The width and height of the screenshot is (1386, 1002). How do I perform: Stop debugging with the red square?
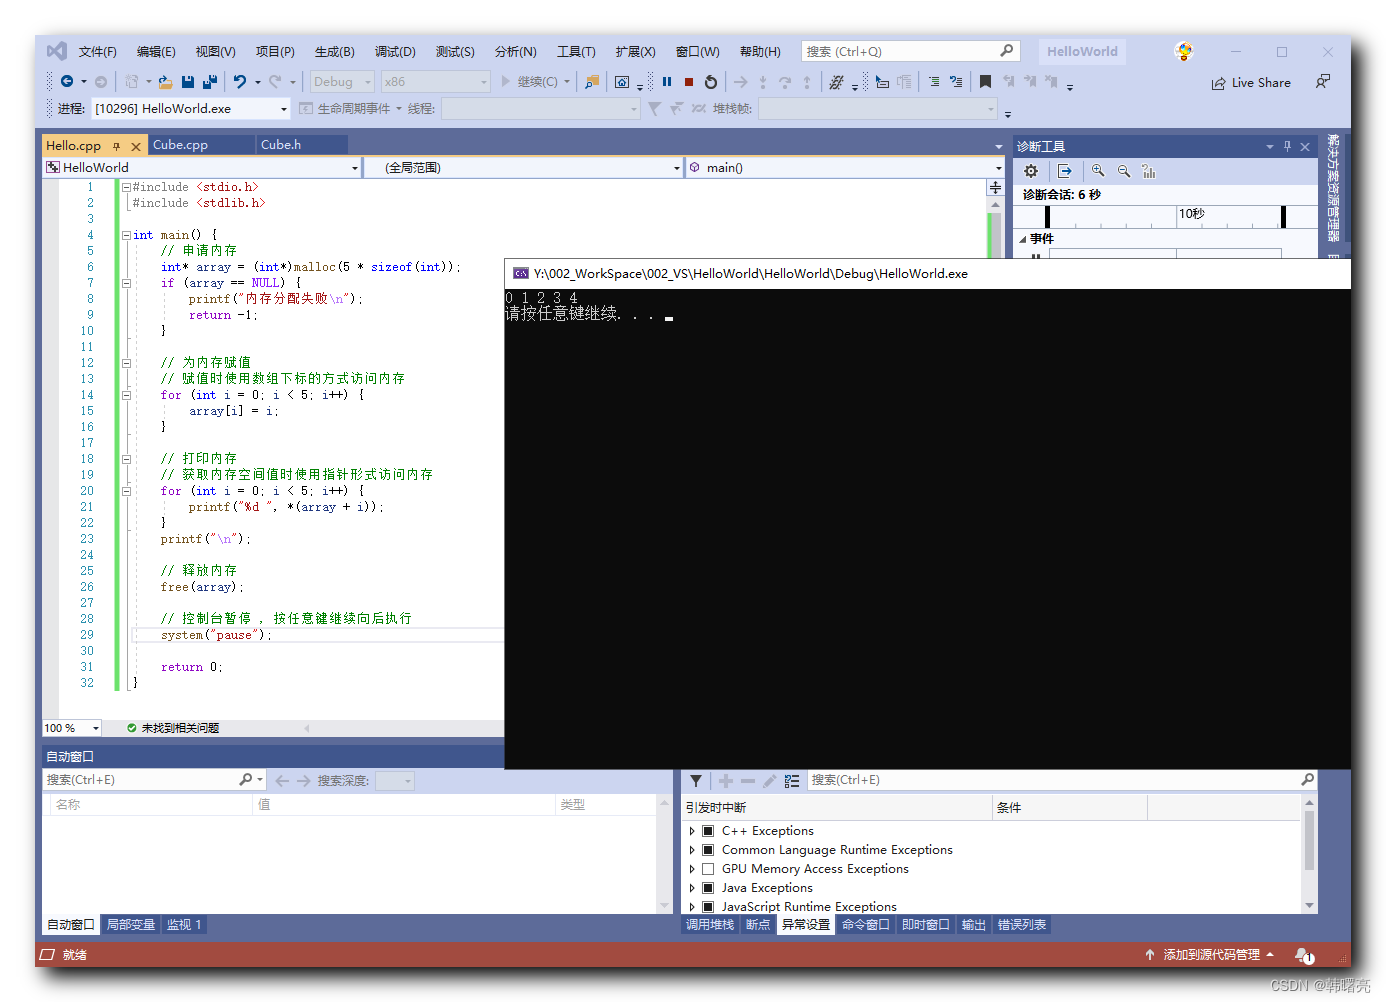coord(689,82)
